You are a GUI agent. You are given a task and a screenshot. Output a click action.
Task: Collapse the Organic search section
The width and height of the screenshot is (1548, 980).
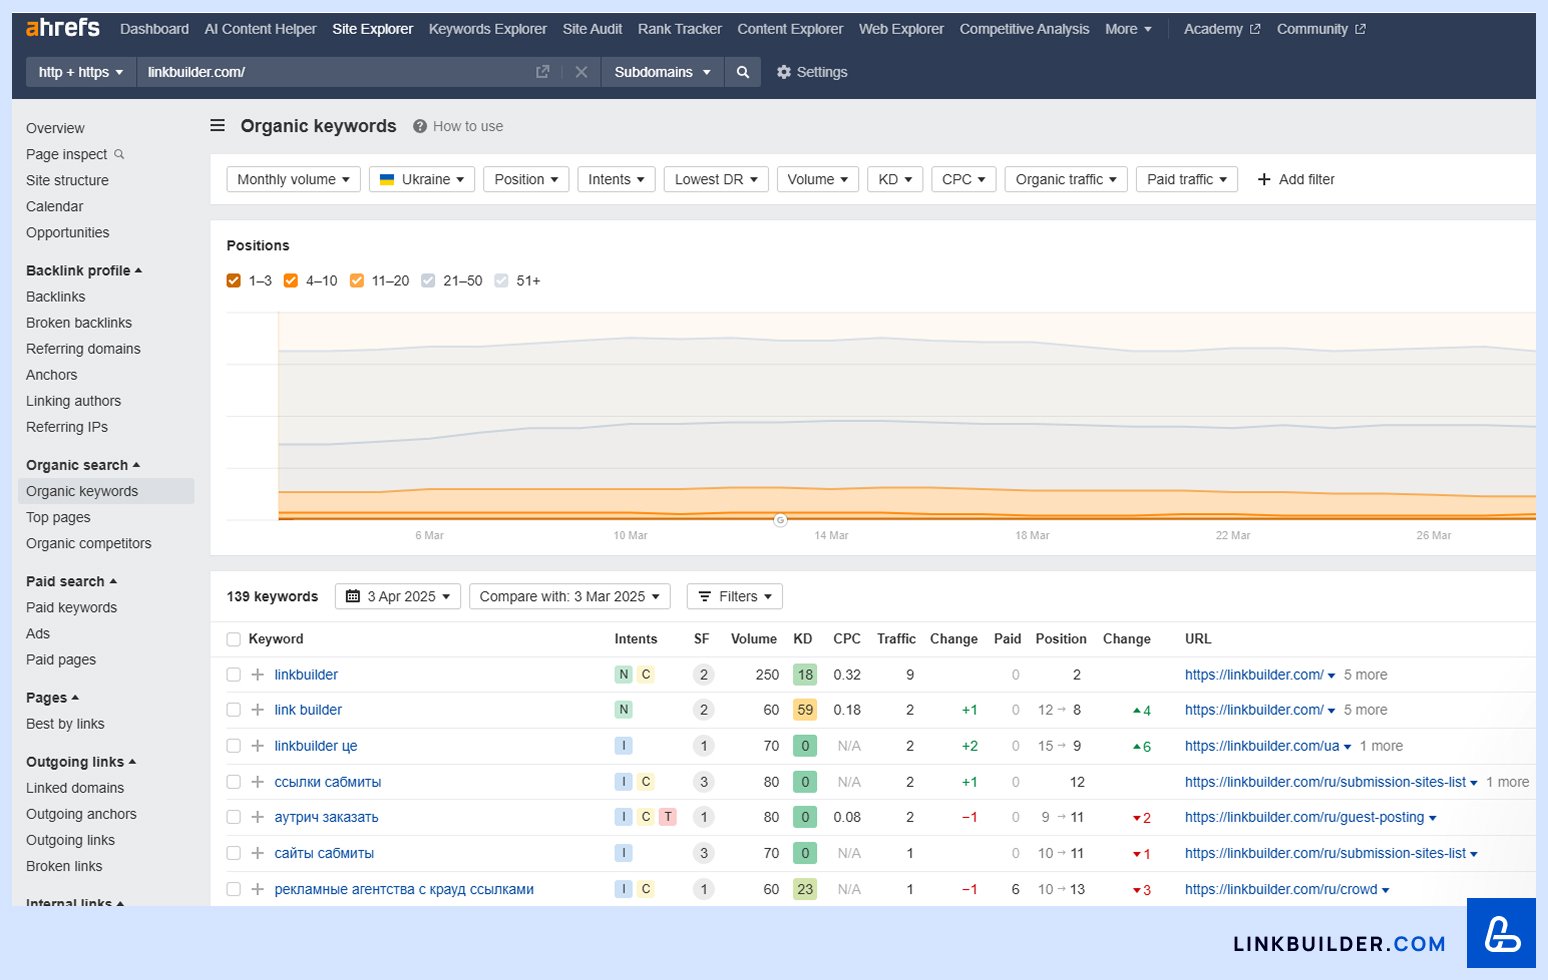(83, 465)
